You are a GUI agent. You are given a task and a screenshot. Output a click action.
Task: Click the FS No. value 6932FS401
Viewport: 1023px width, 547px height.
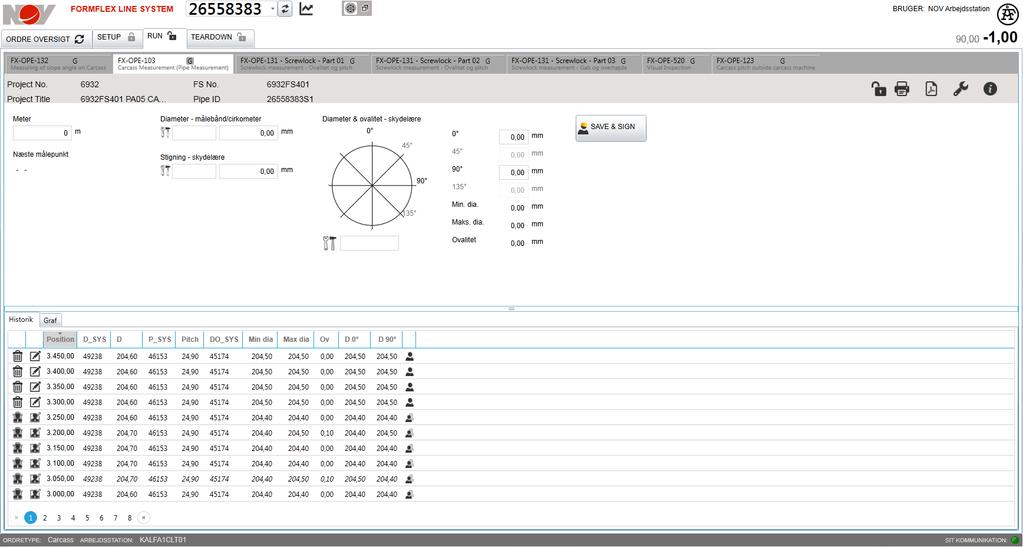(x=288, y=84)
